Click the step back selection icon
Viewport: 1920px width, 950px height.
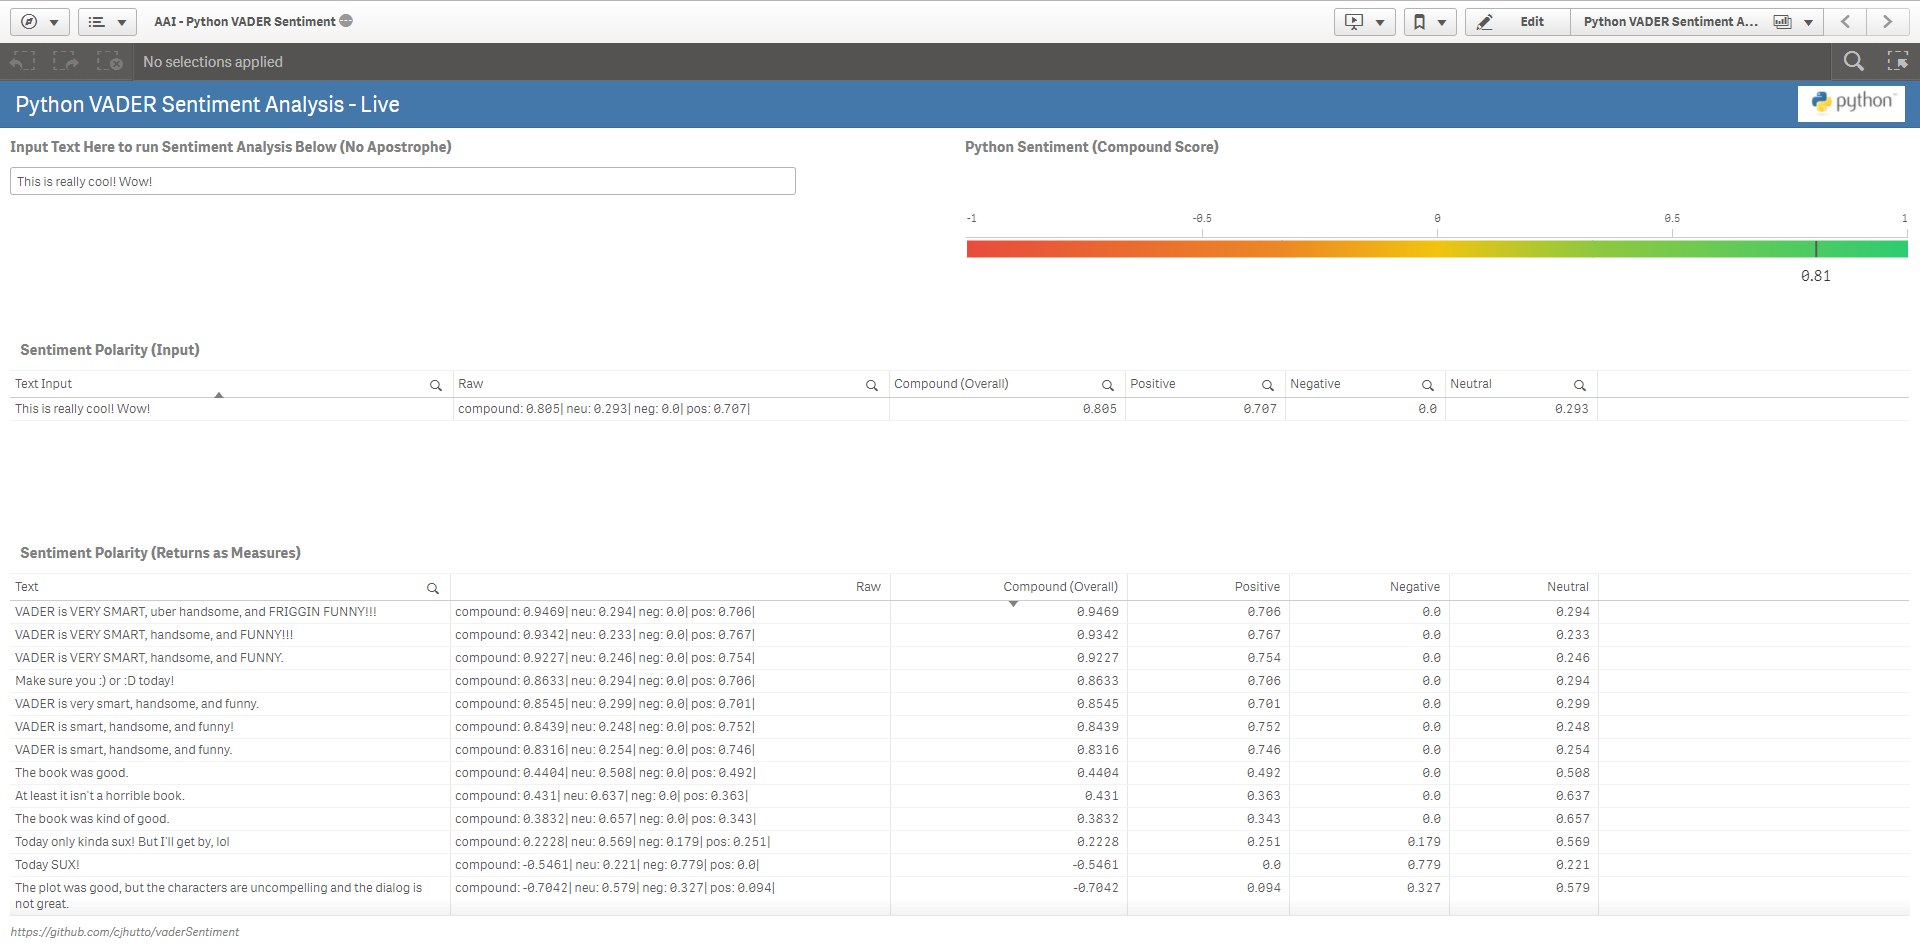[22, 62]
